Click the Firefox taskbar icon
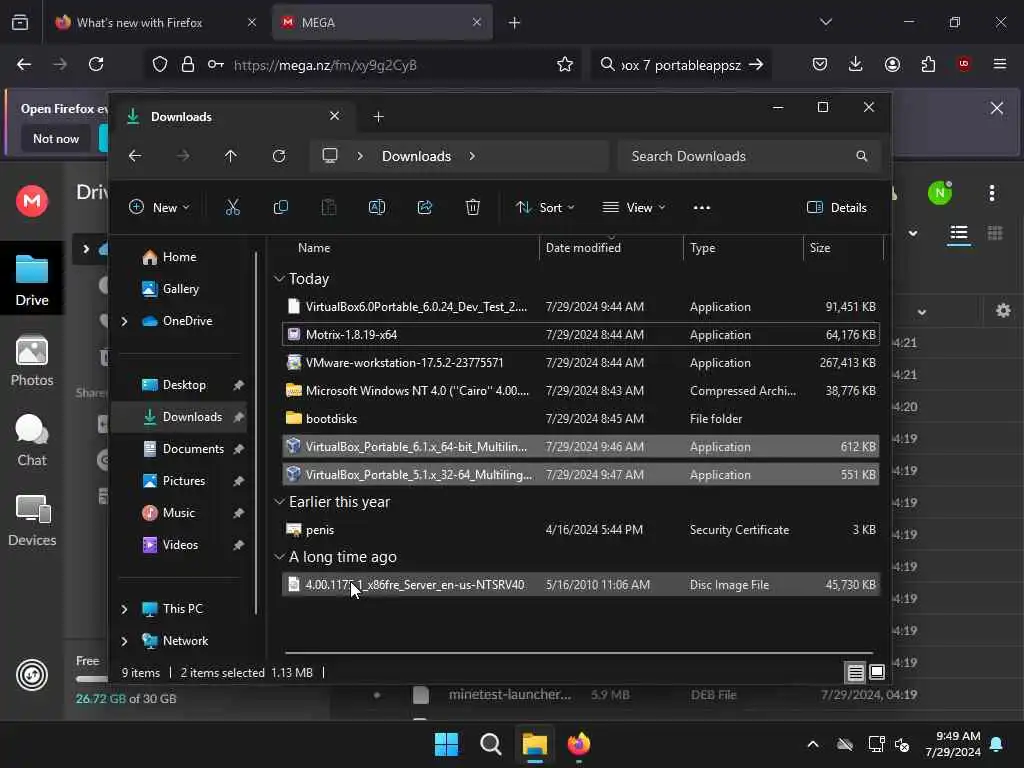The width and height of the screenshot is (1024, 768). pyautogui.click(x=579, y=744)
